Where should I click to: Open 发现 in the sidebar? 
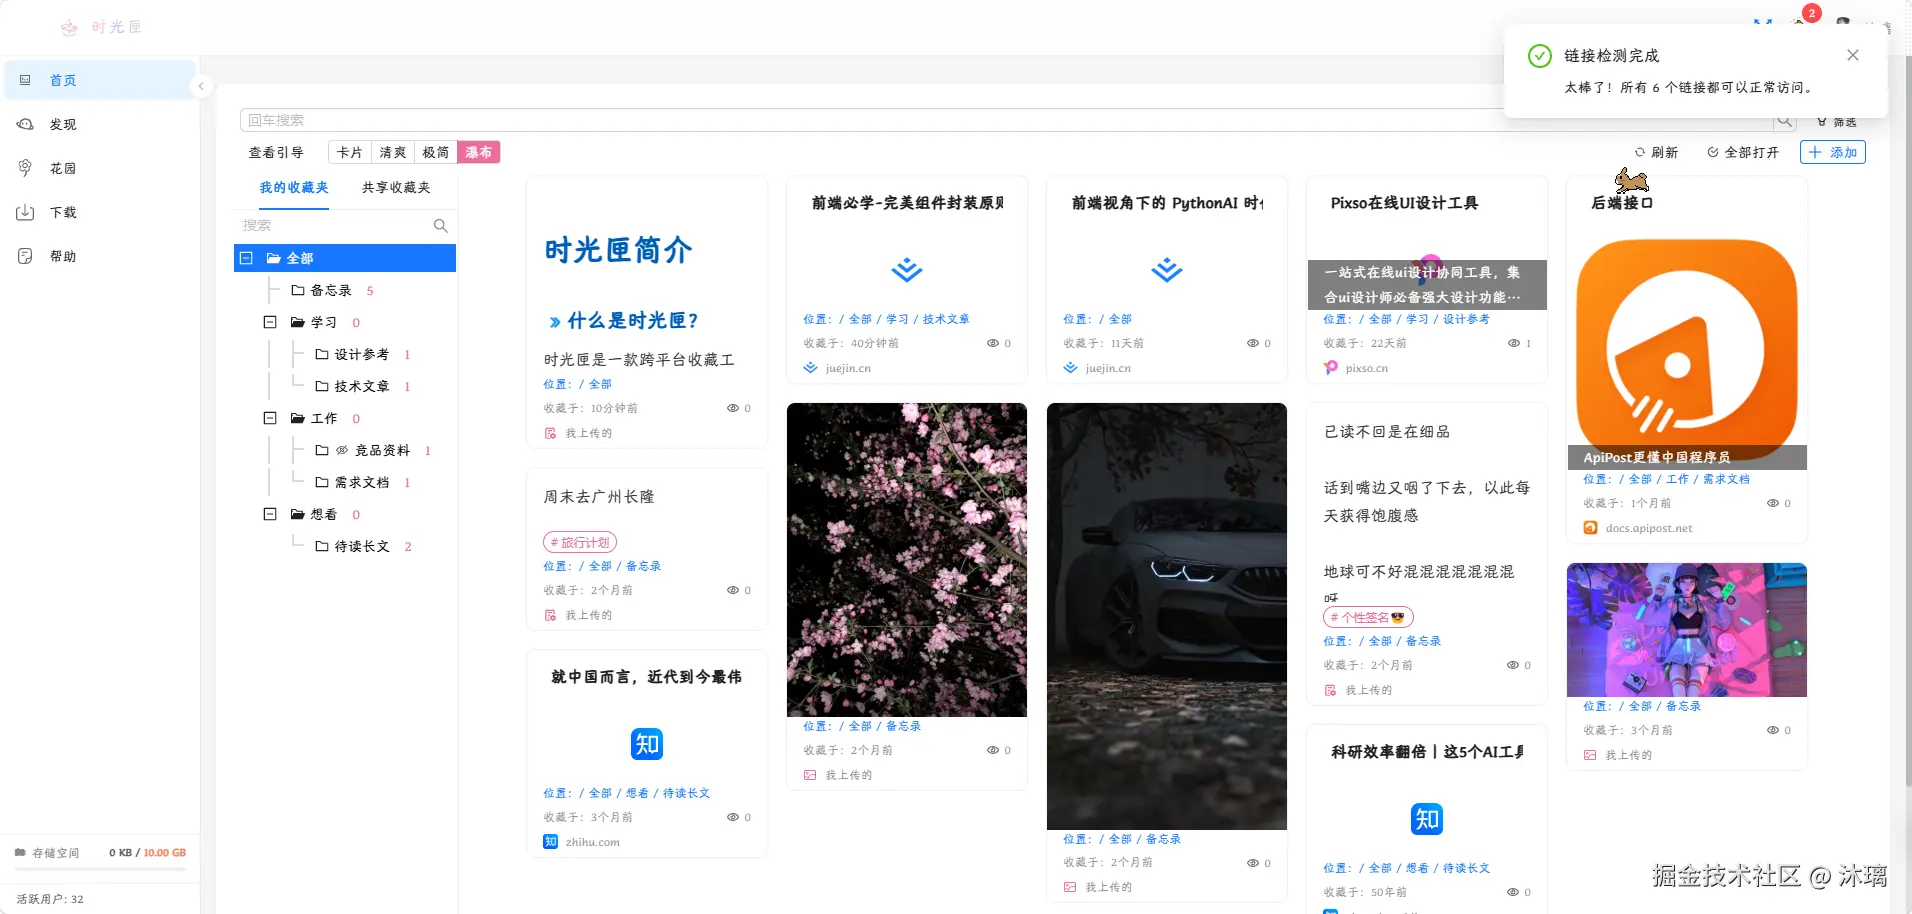(100, 124)
